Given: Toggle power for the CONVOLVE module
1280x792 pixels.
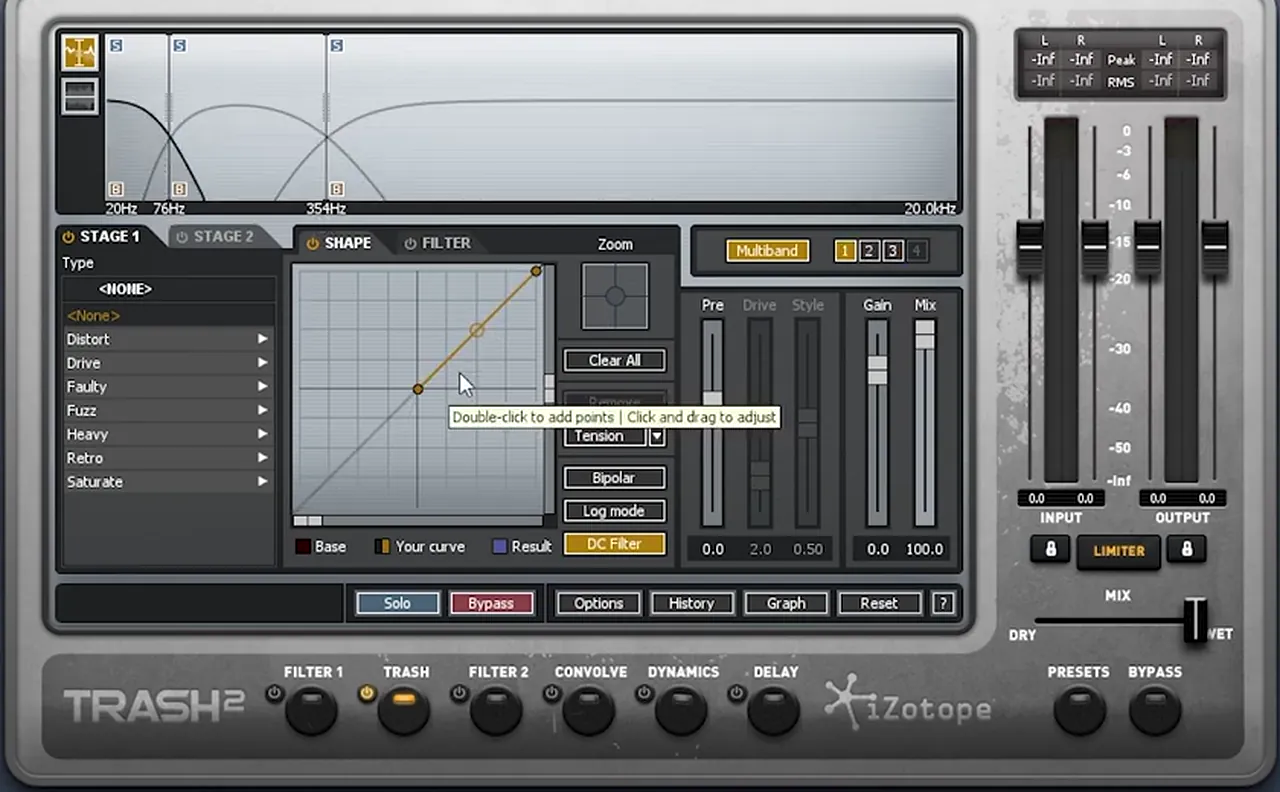Looking at the screenshot, I should pos(551,693).
